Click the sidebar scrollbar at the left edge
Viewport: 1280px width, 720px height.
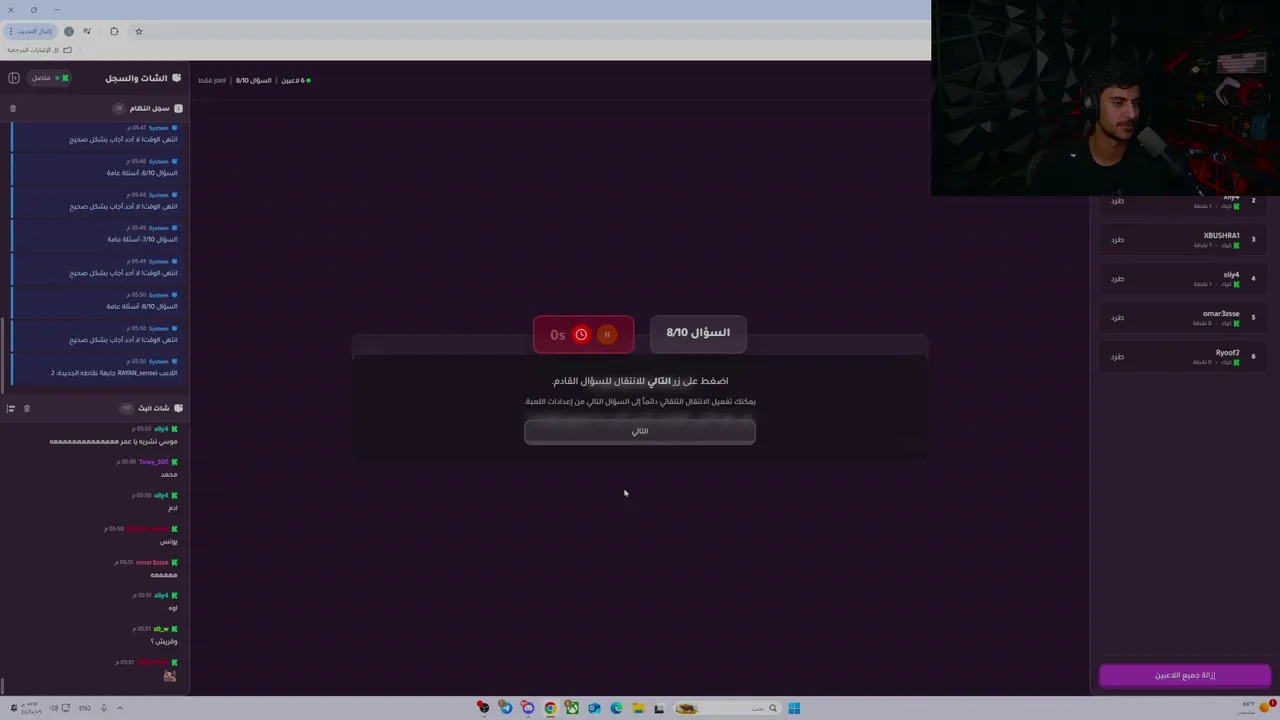[x=3, y=355]
